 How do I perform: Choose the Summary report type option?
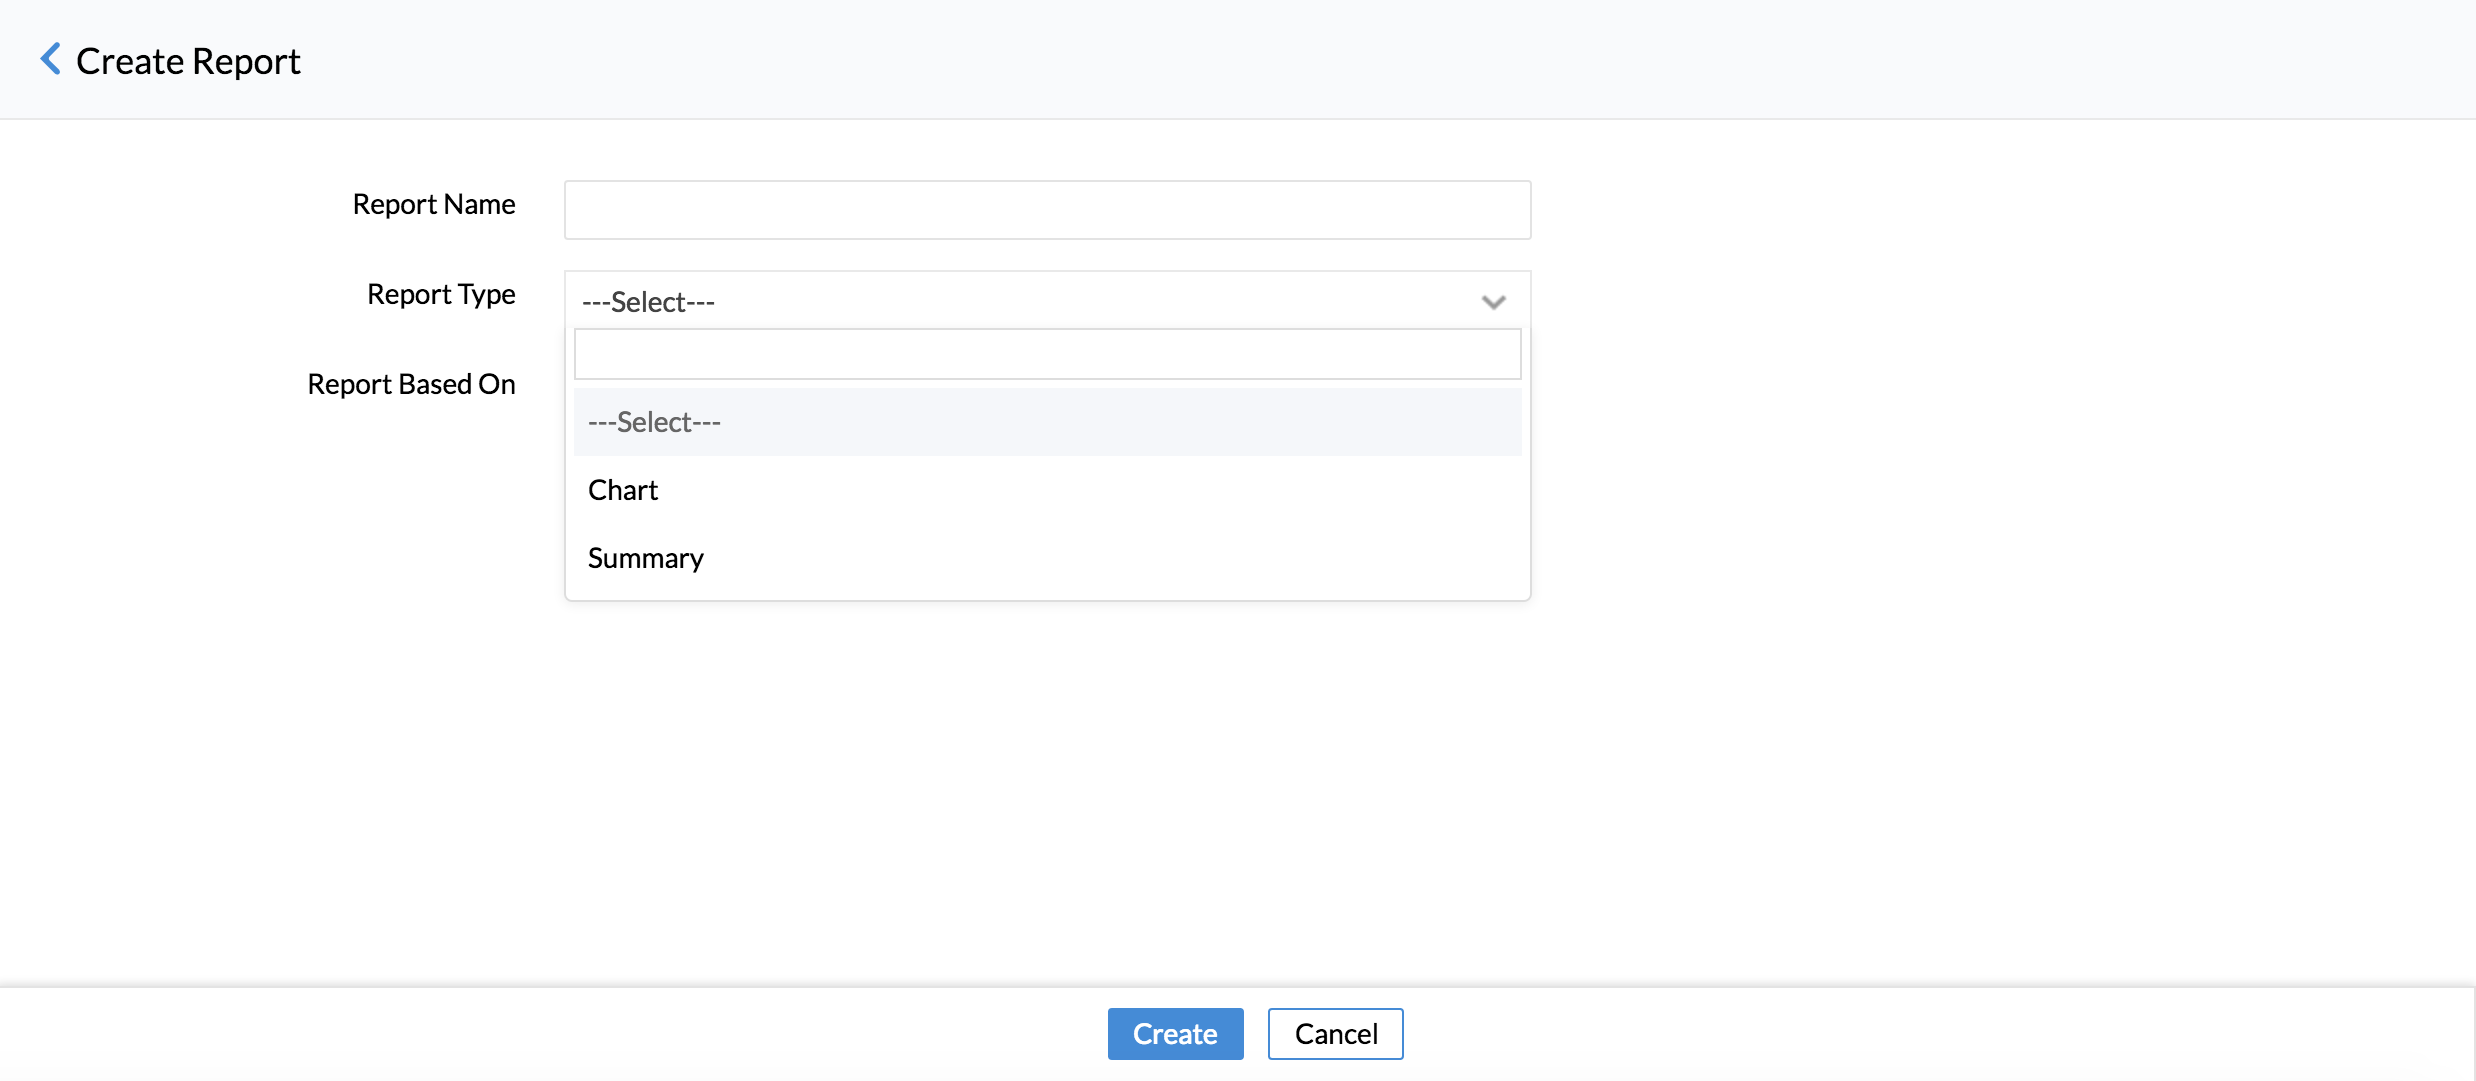(646, 558)
